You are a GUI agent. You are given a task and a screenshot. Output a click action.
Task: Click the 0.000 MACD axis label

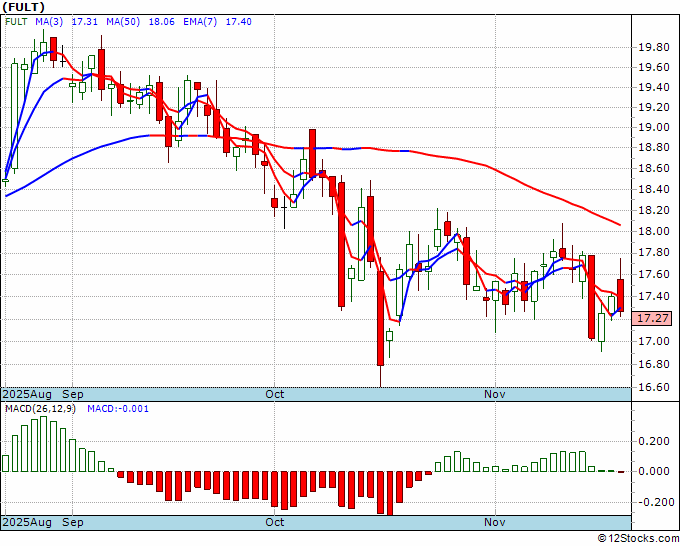[654, 471]
